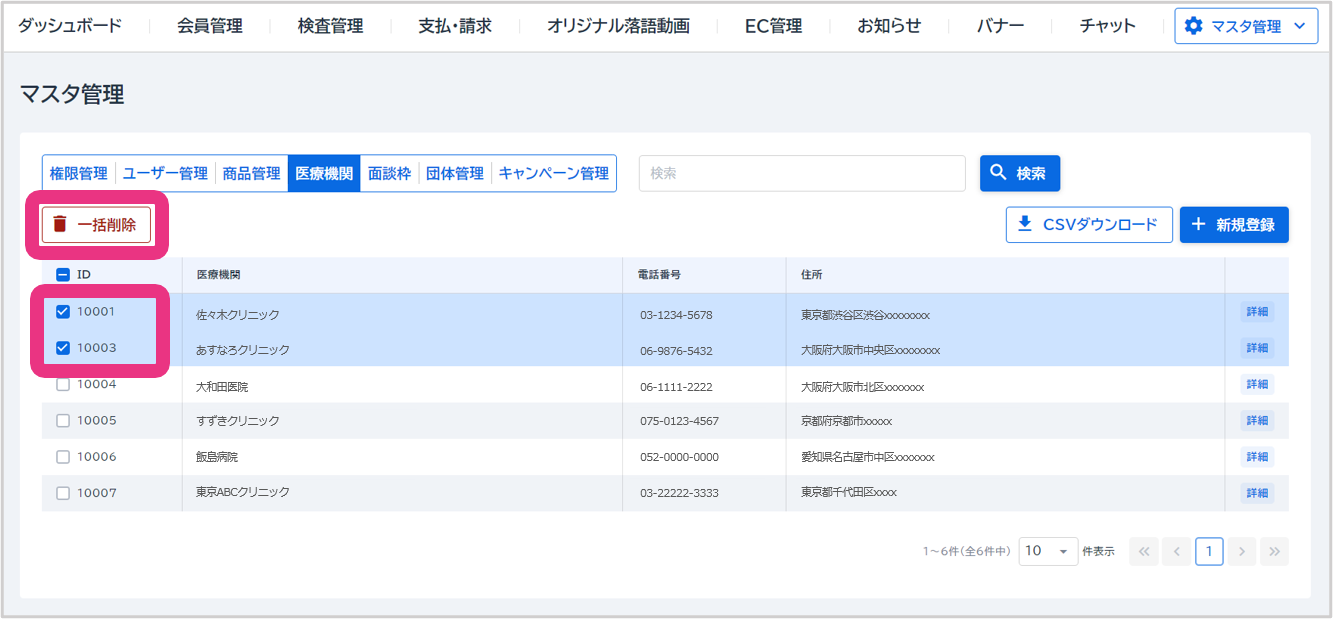This screenshot has width=1333, height=619.
Task: Click the download icon on CSVダウンロード
Action: [x=1024, y=224]
